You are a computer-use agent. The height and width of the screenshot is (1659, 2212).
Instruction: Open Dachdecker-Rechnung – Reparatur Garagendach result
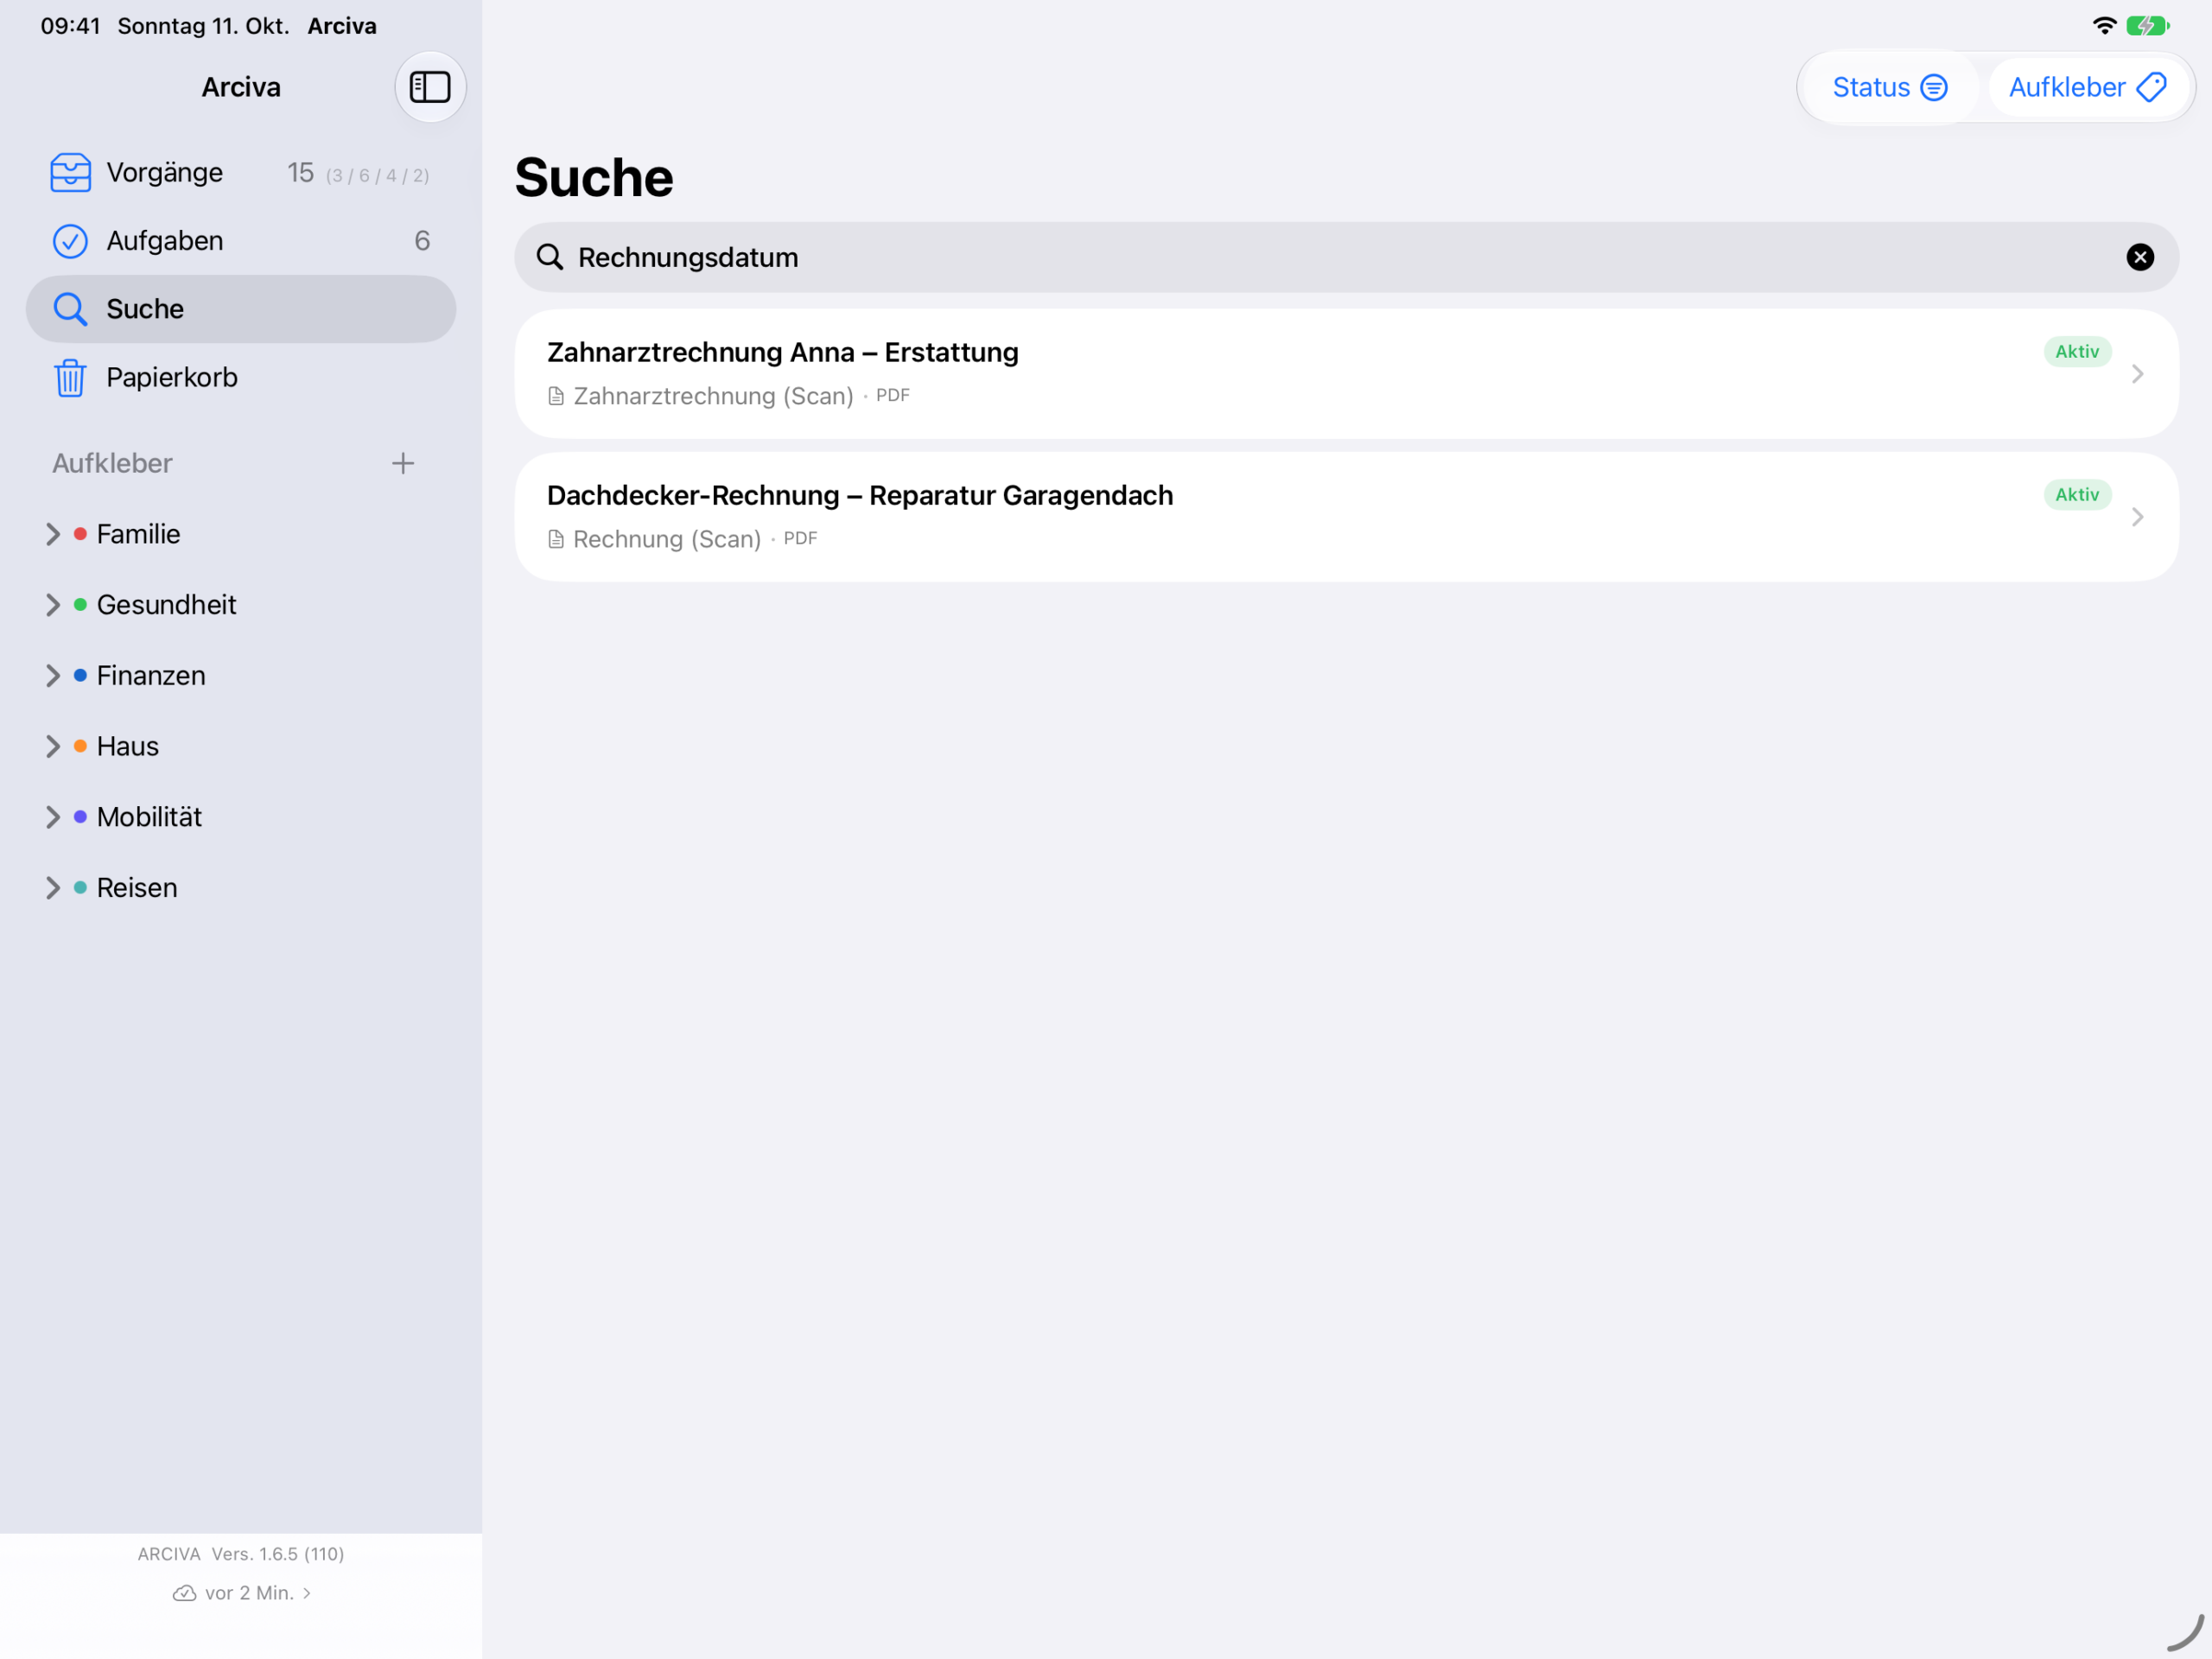click(x=1346, y=517)
